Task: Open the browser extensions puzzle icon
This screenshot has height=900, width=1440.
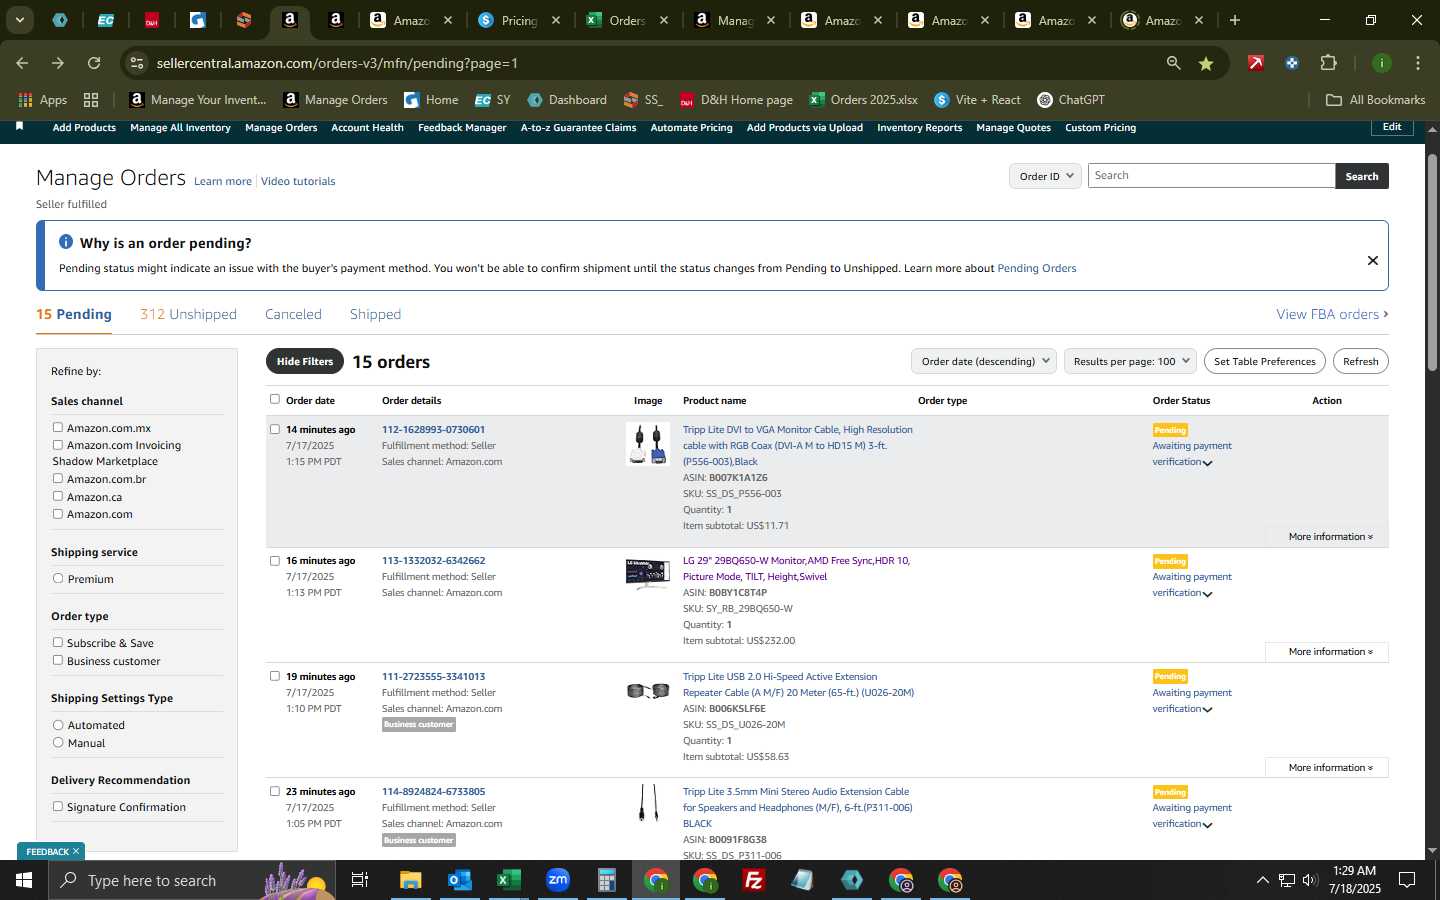Action: point(1328,63)
